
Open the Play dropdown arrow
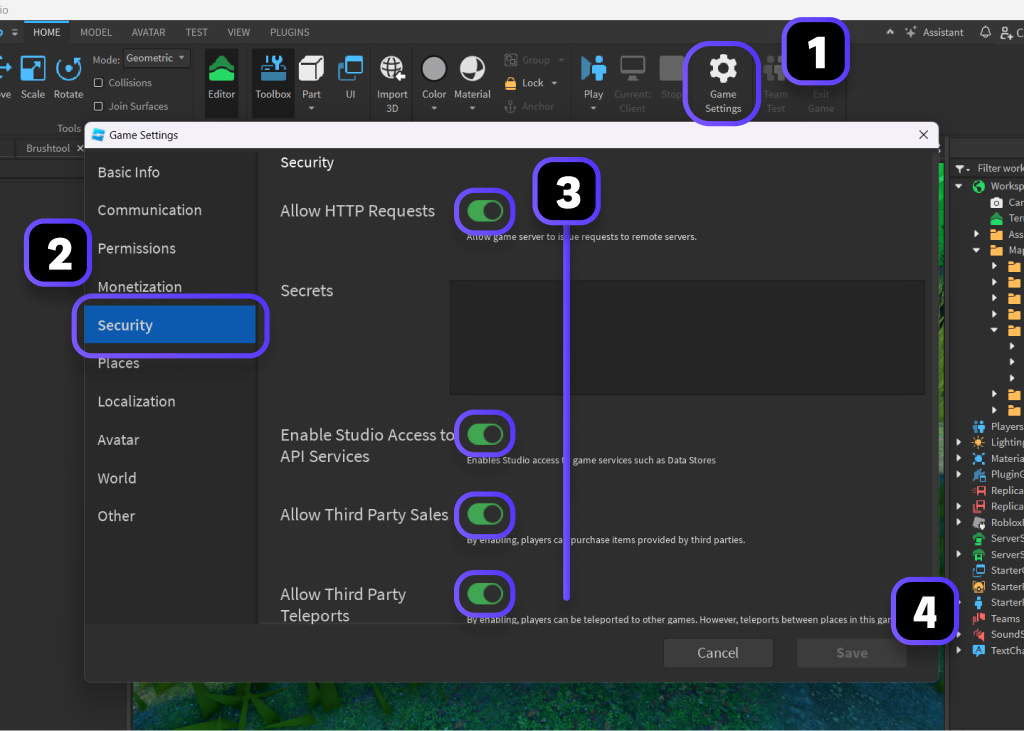tap(593, 108)
